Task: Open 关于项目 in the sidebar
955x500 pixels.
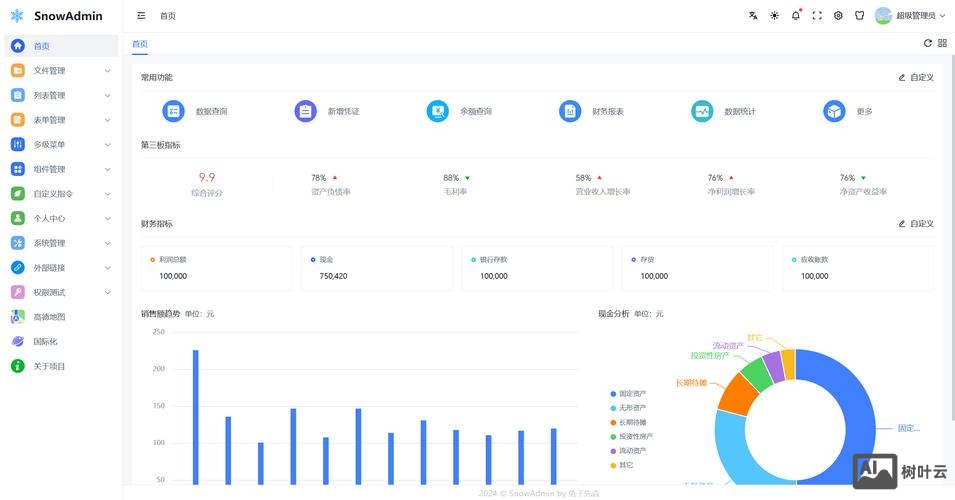Action: pos(62,366)
